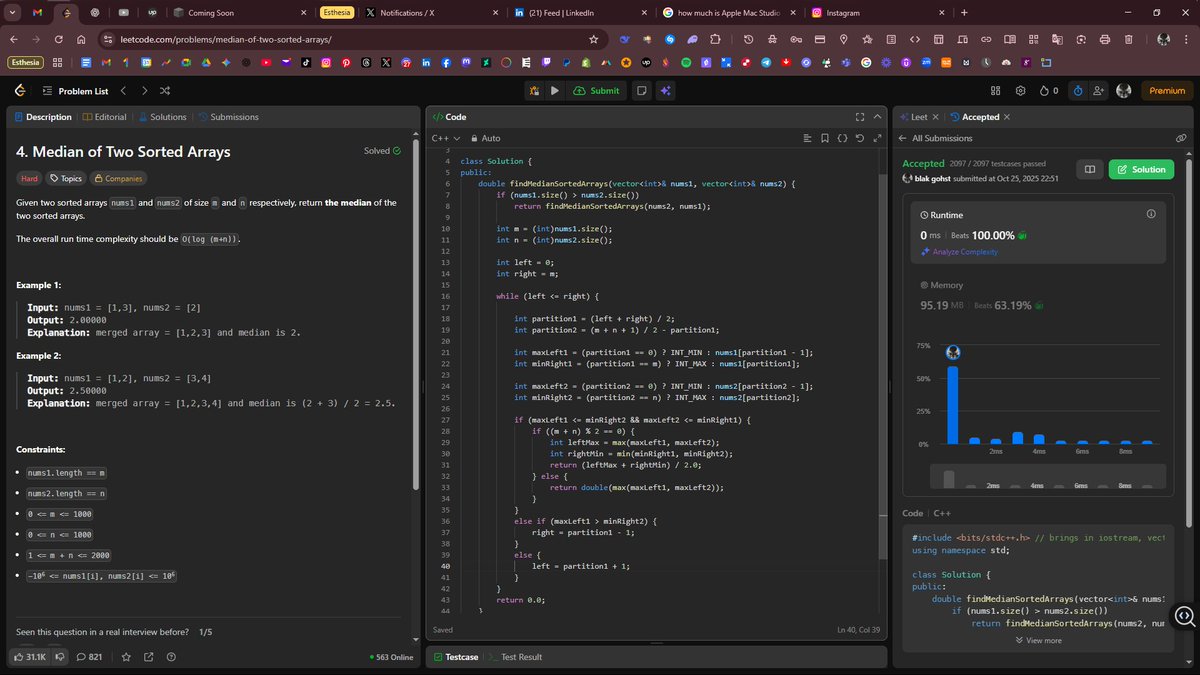
Task: Copy the submission link icon
Action: (1181, 138)
